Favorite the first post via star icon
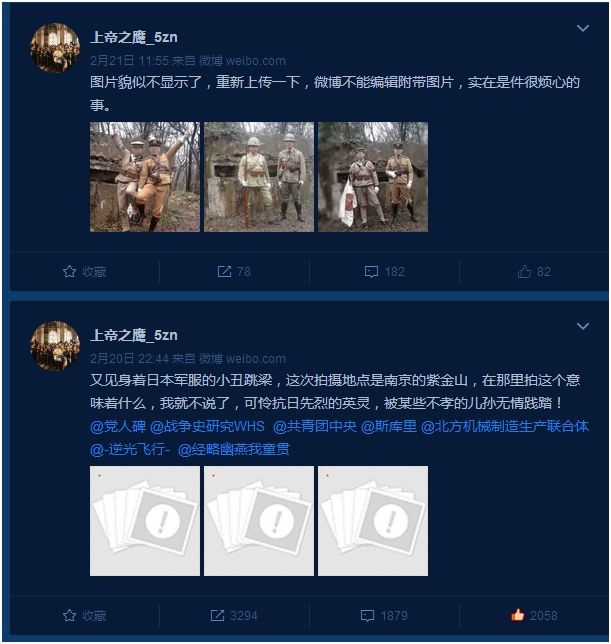The width and height of the screenshot is (611, 644). click(85, 271)
